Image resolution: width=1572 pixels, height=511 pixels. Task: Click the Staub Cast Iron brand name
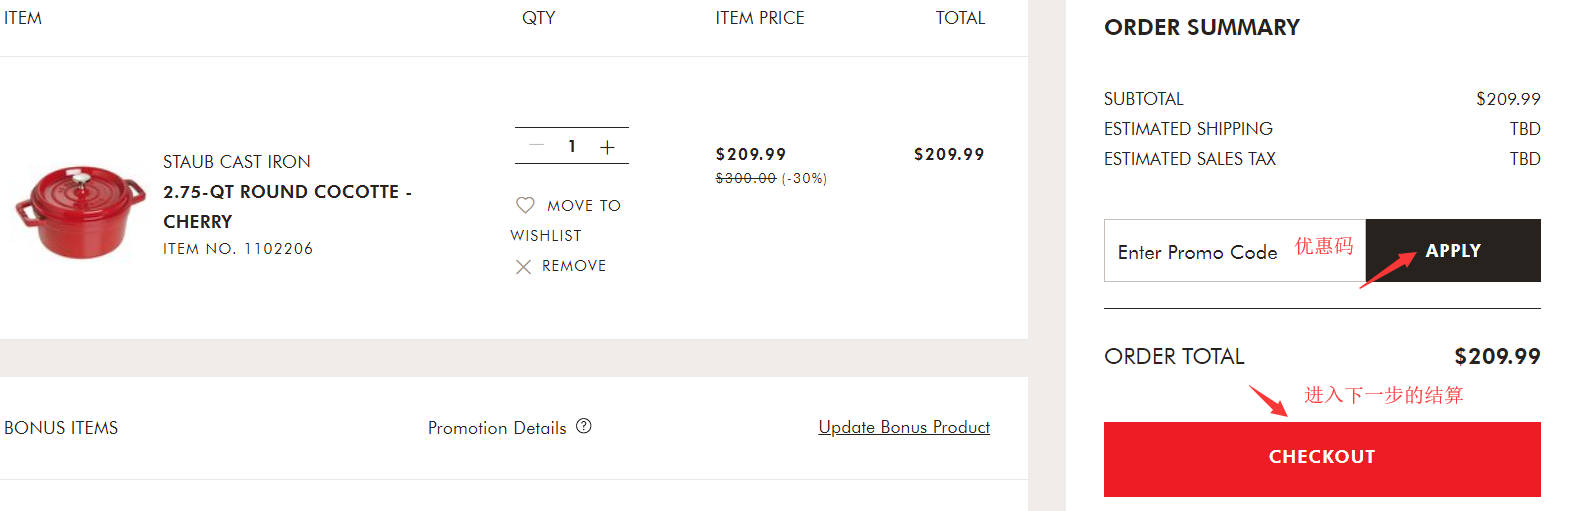click(237, 162)
